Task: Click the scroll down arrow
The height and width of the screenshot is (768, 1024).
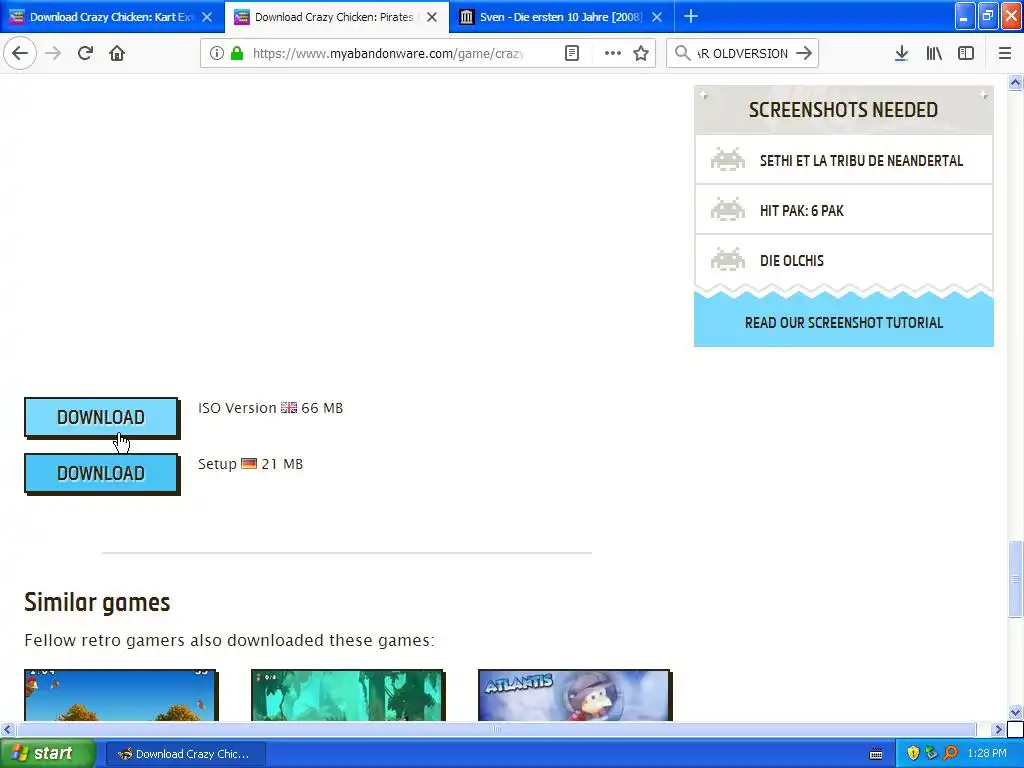Action: [1015, 712]
